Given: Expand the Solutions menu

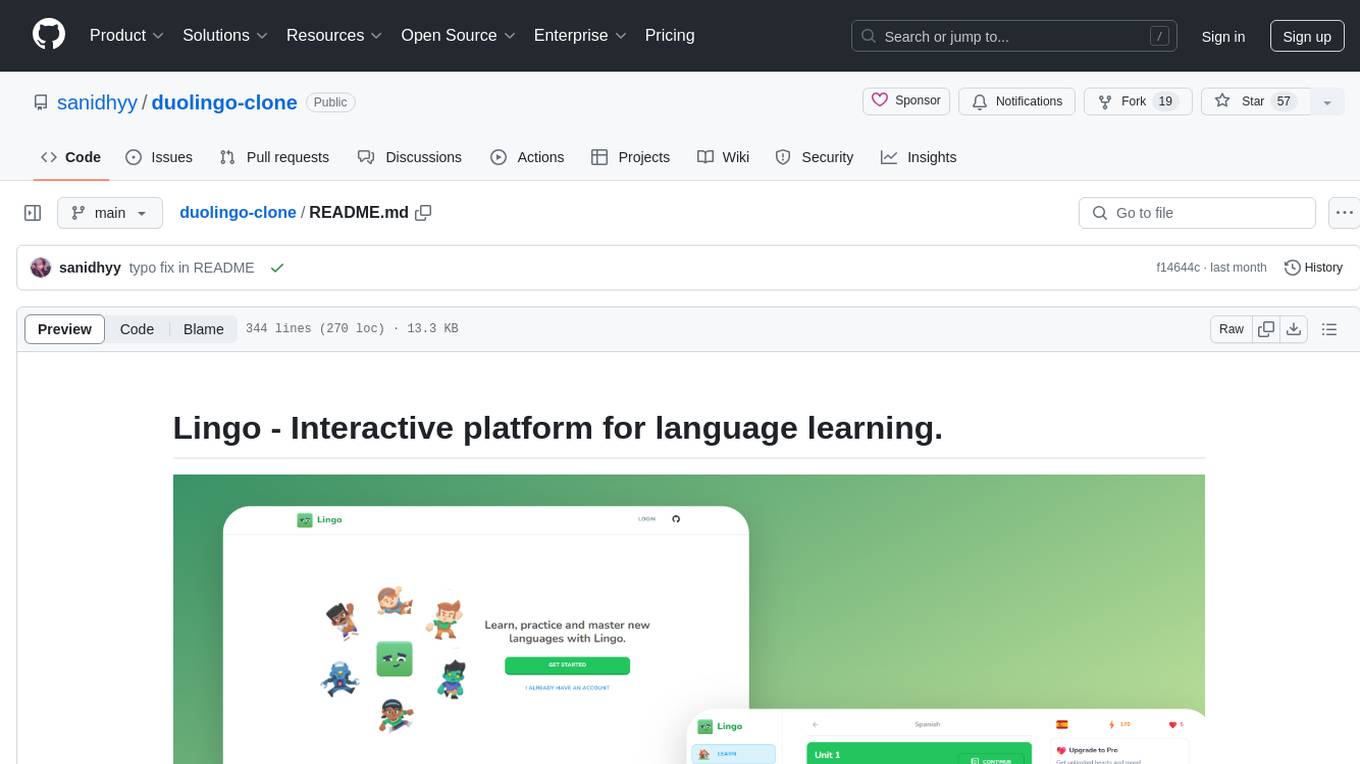Looking at the screenshot, I should pyautogui.click(x=225, y=35).
